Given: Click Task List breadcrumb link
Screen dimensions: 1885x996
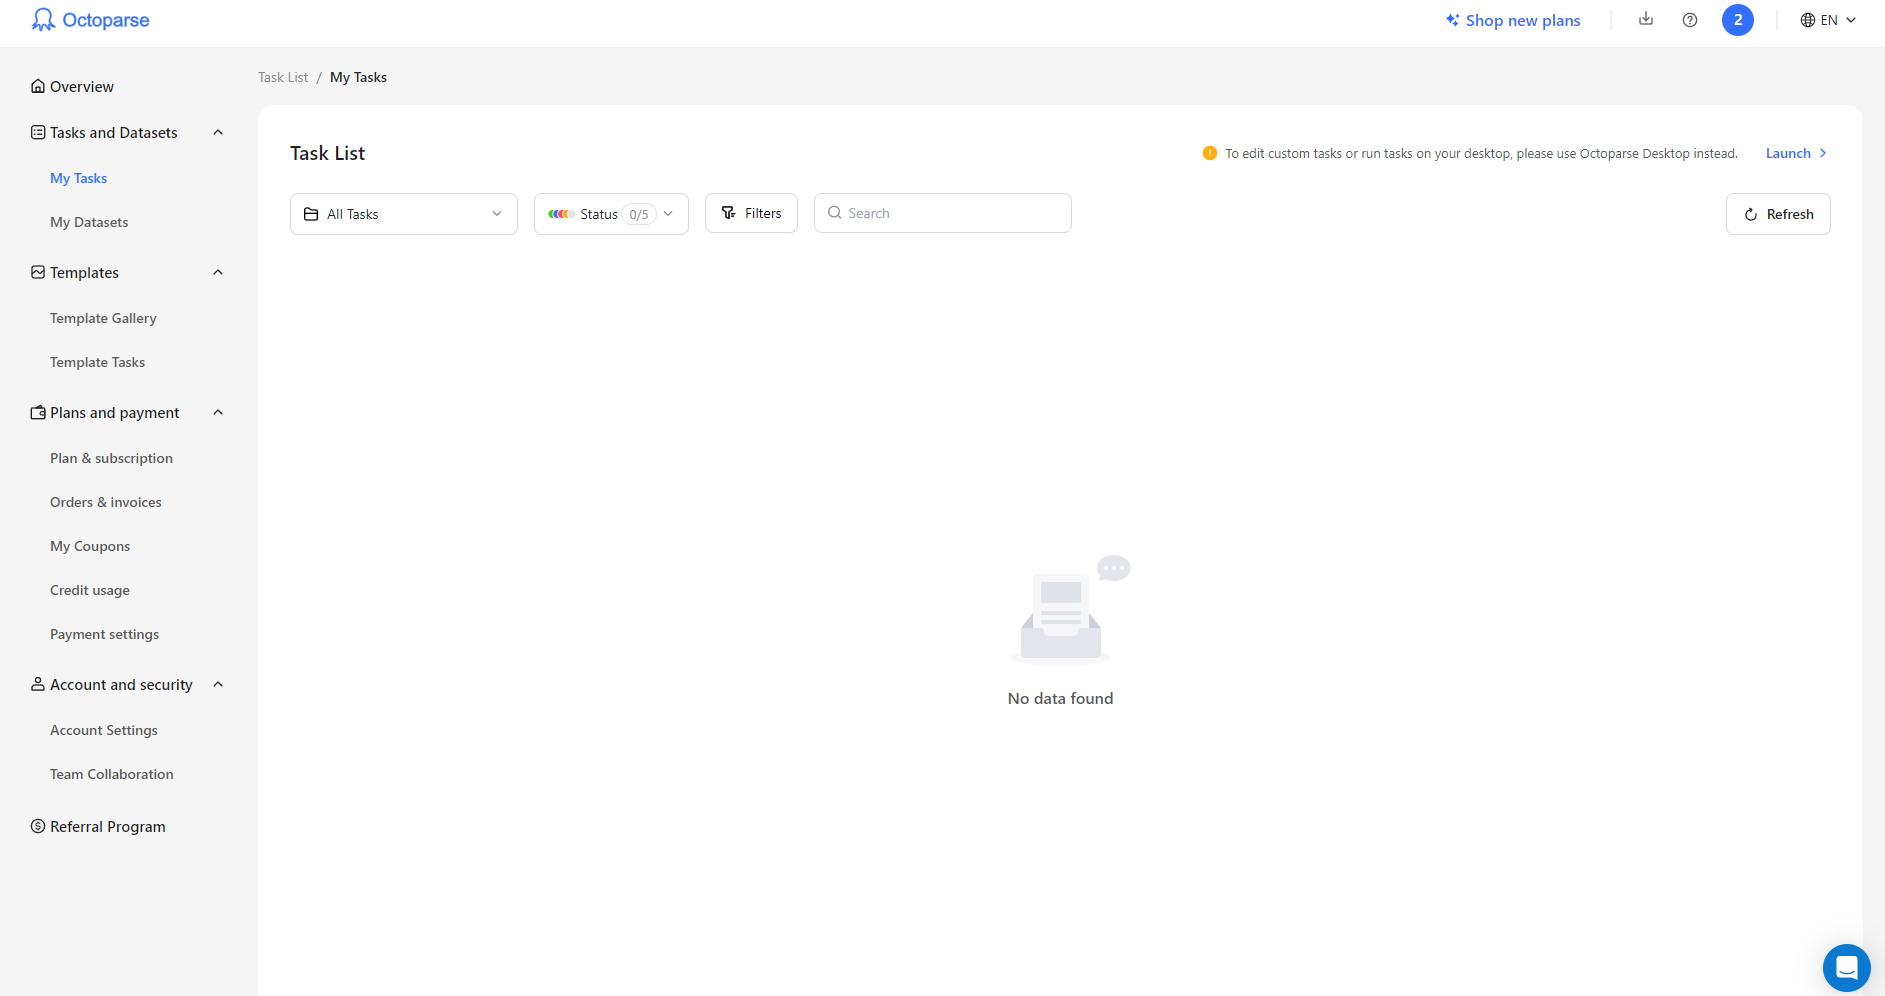Looking at the screenshot, I should click(283, 77).
